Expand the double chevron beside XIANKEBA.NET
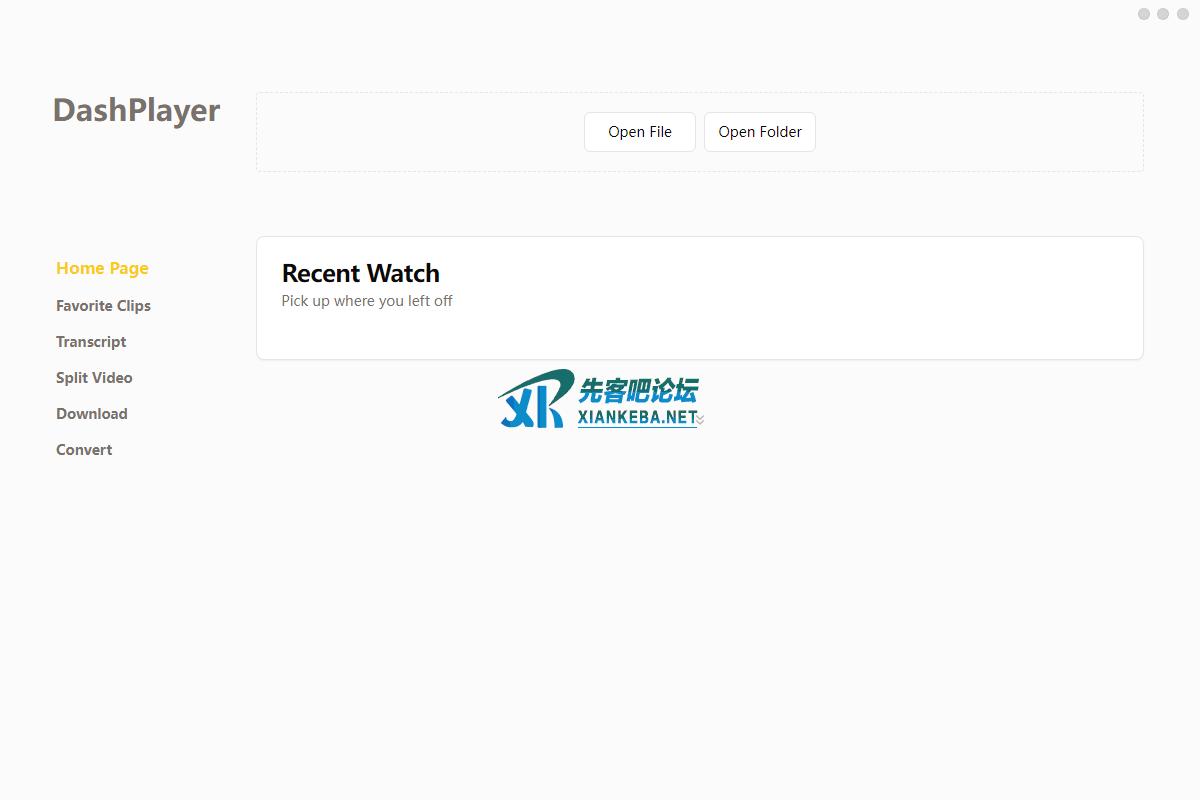 [x=700, y=420]
